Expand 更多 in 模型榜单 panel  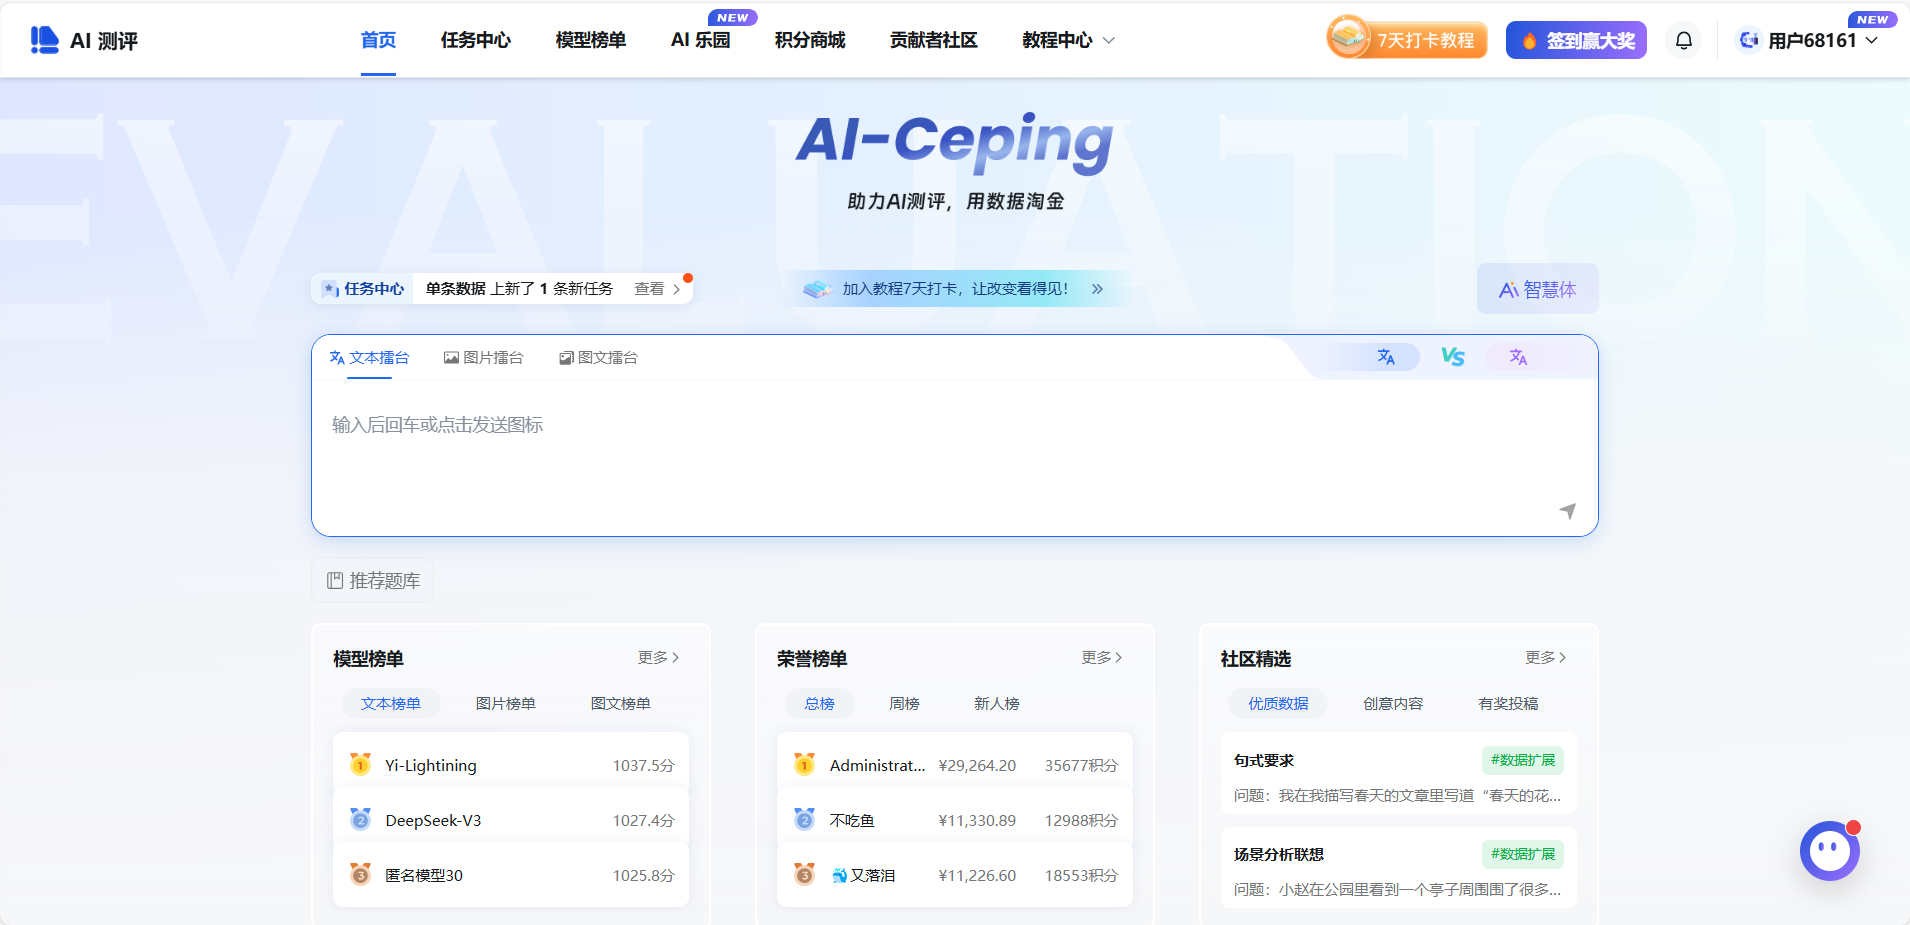(x=659, y=657)
